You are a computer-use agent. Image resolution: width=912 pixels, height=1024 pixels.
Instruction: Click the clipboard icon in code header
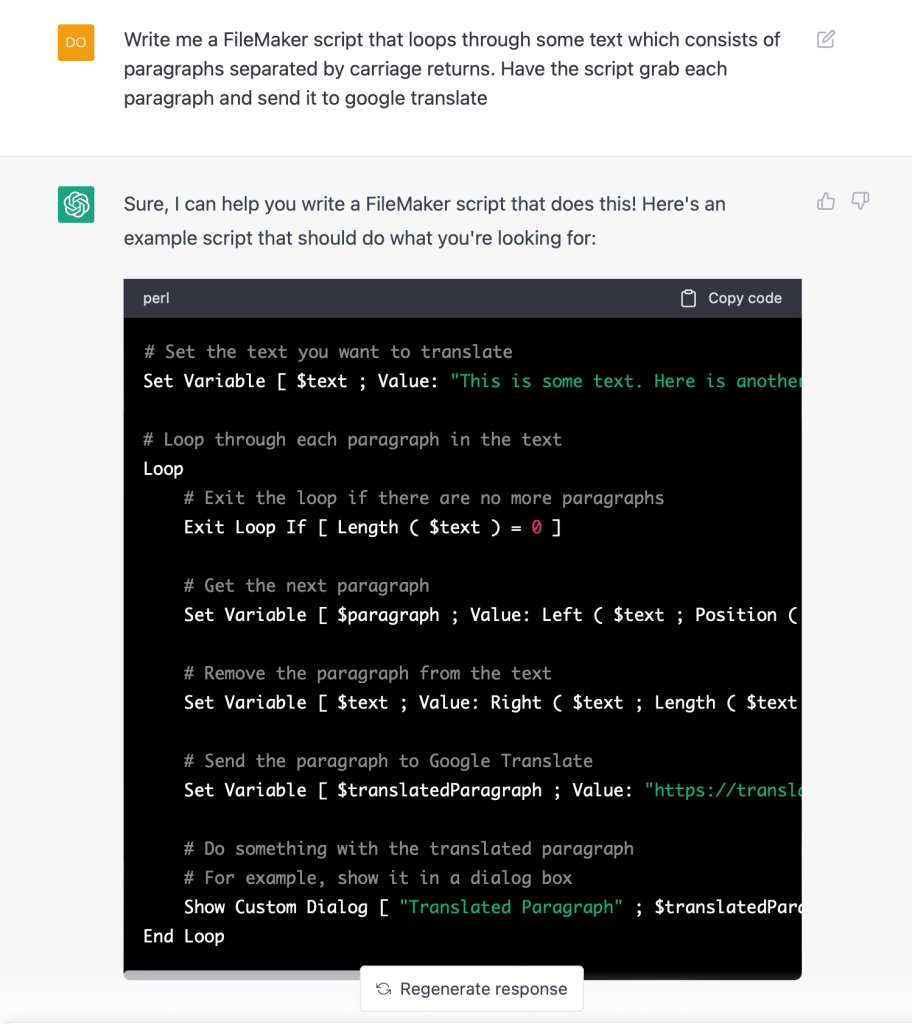point(688,298)
